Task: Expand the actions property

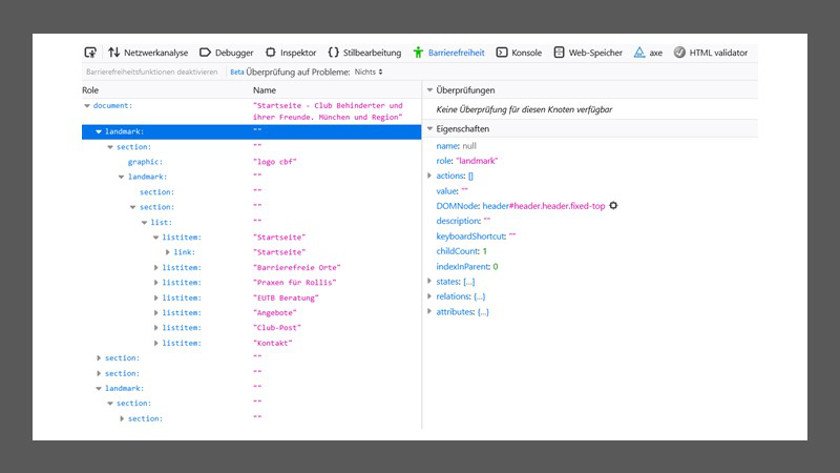Action: (429, 176)
